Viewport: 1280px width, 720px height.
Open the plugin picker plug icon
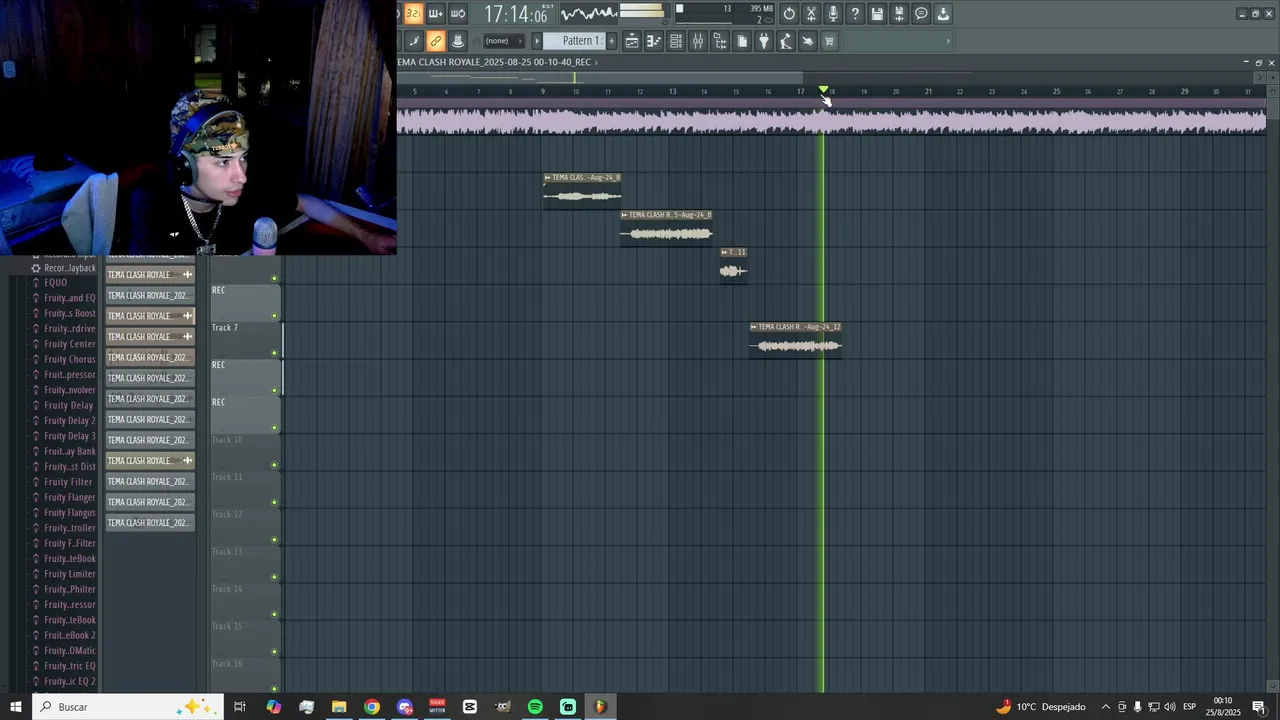coord(764,41)
